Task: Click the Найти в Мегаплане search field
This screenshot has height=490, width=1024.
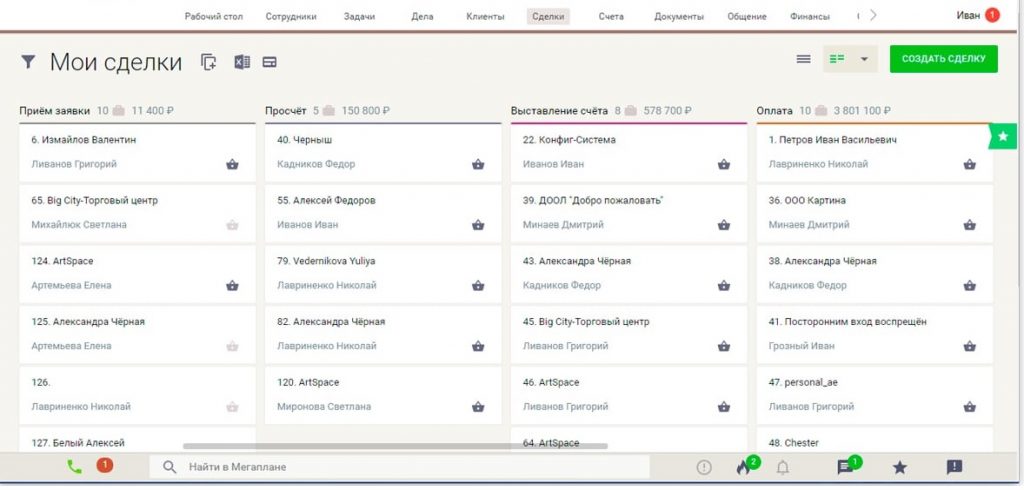Action: (400, 467)
